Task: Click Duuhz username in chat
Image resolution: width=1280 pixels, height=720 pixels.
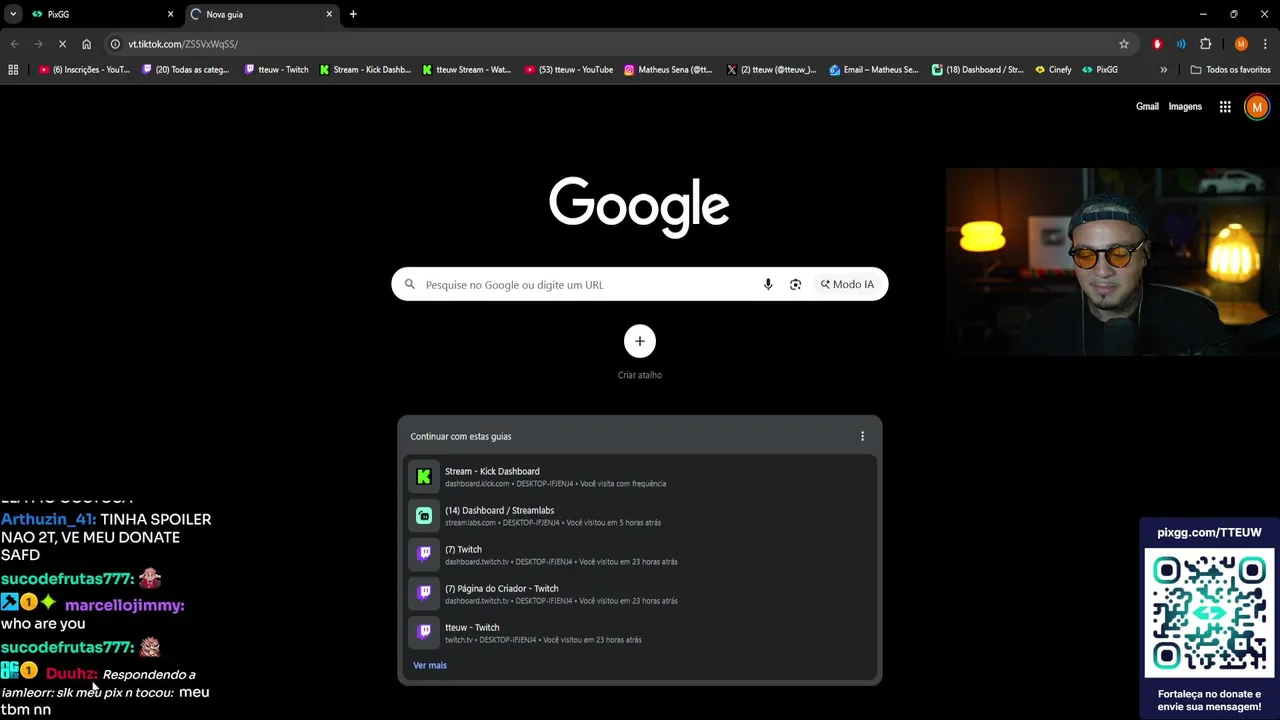Action: tap(71, 674)
